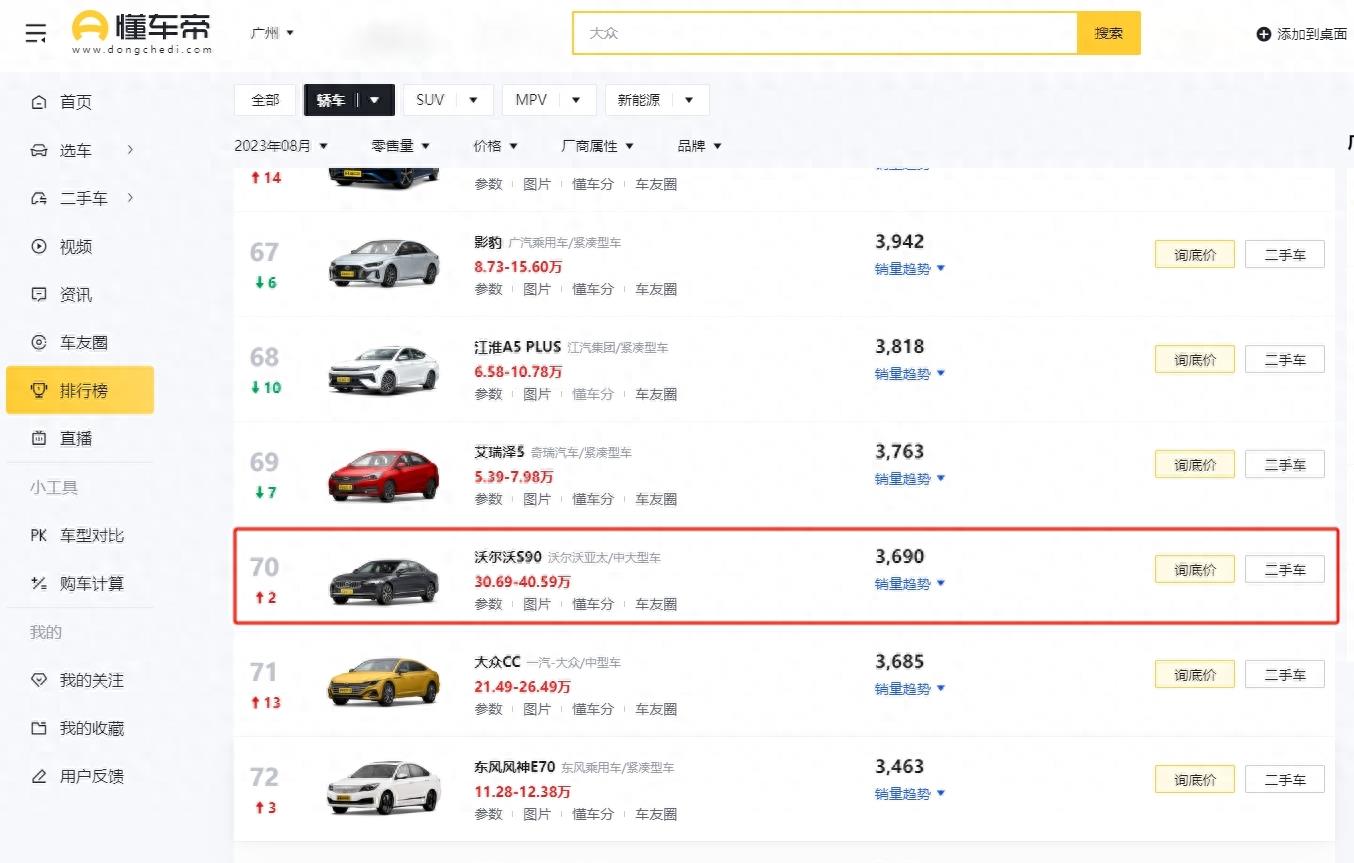Click the play icon beside 视频
The image size is (1354, 863).
coord(39,246)
